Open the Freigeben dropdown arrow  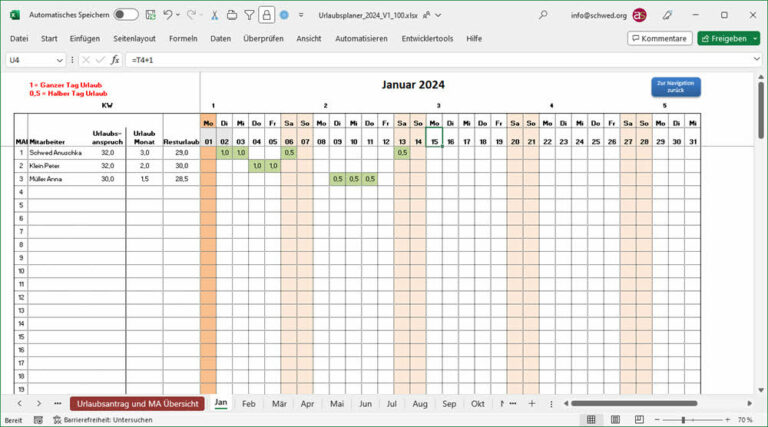click(756, 38)
